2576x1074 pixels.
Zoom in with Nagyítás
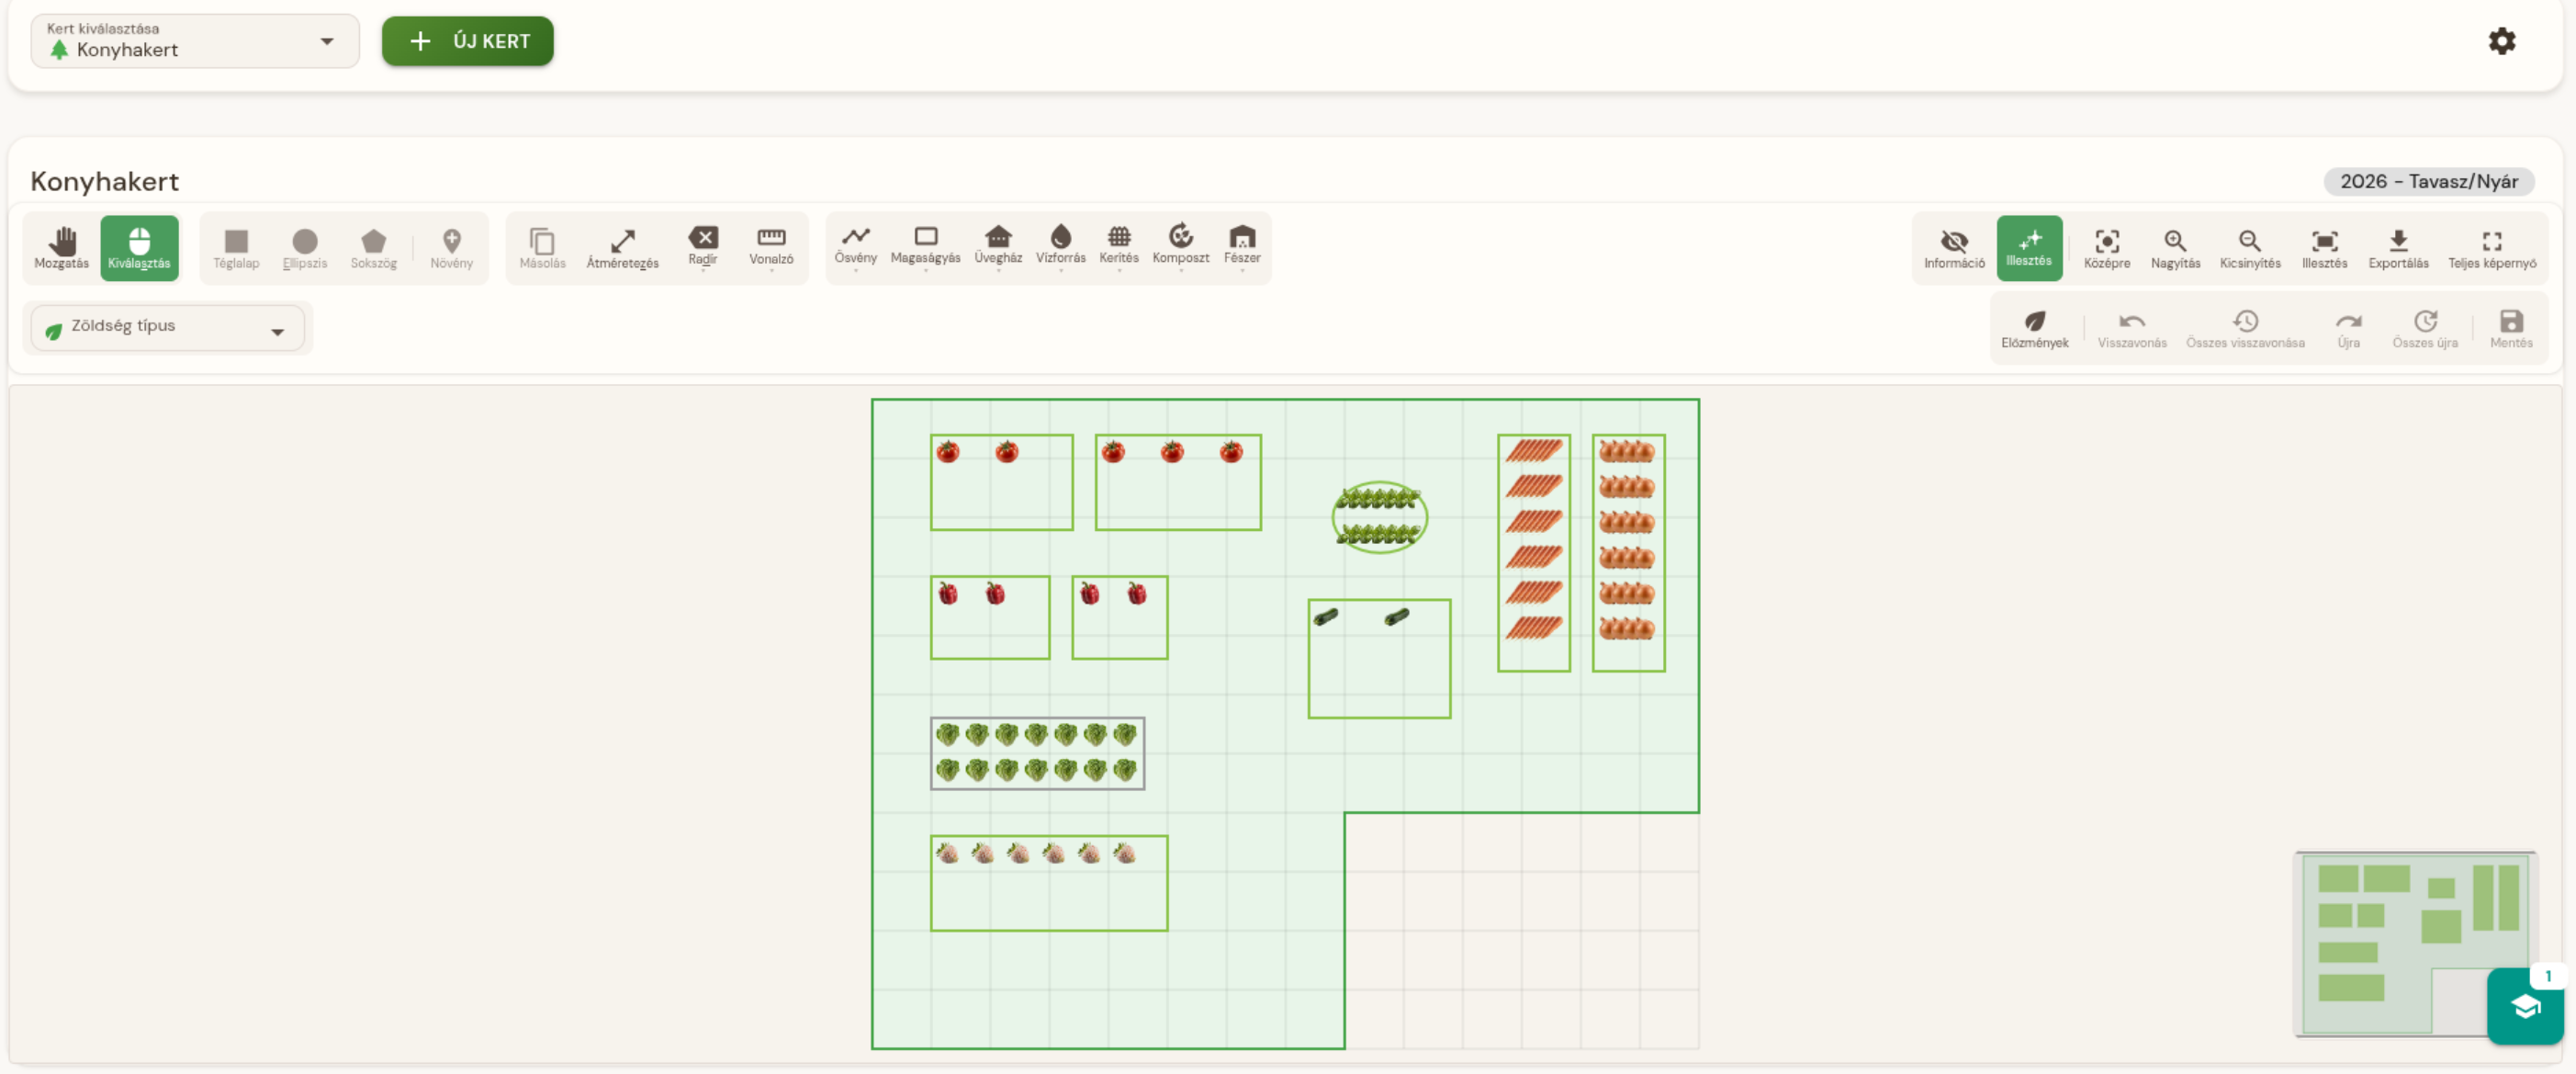pos(2175,247)
